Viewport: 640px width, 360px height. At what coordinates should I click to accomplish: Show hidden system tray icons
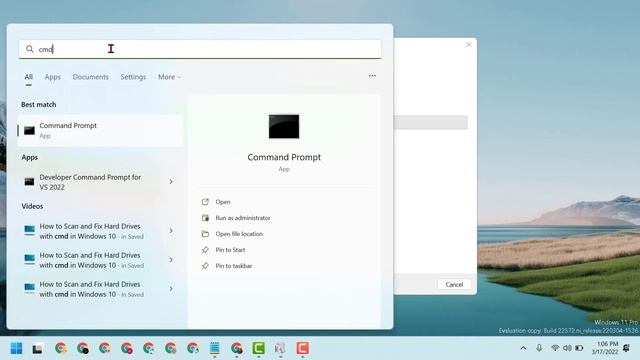[523, 348]
